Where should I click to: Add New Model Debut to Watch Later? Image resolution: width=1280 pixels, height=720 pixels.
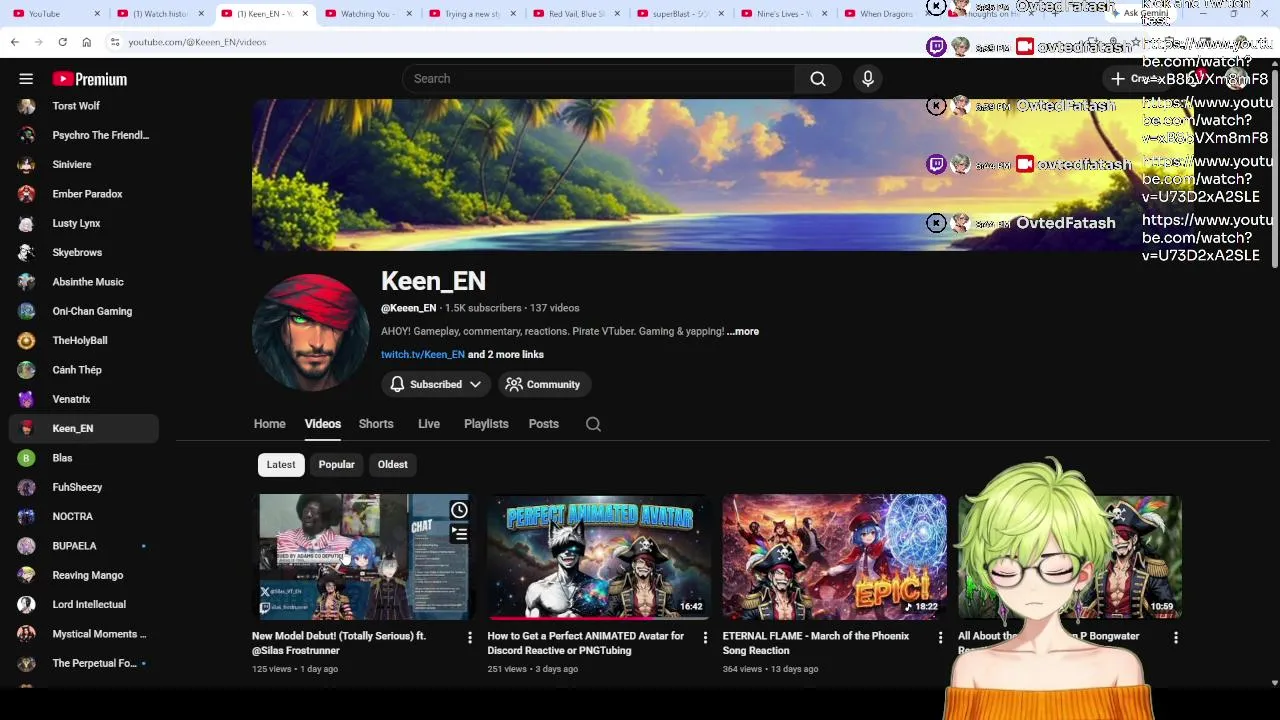coord(459,511)
